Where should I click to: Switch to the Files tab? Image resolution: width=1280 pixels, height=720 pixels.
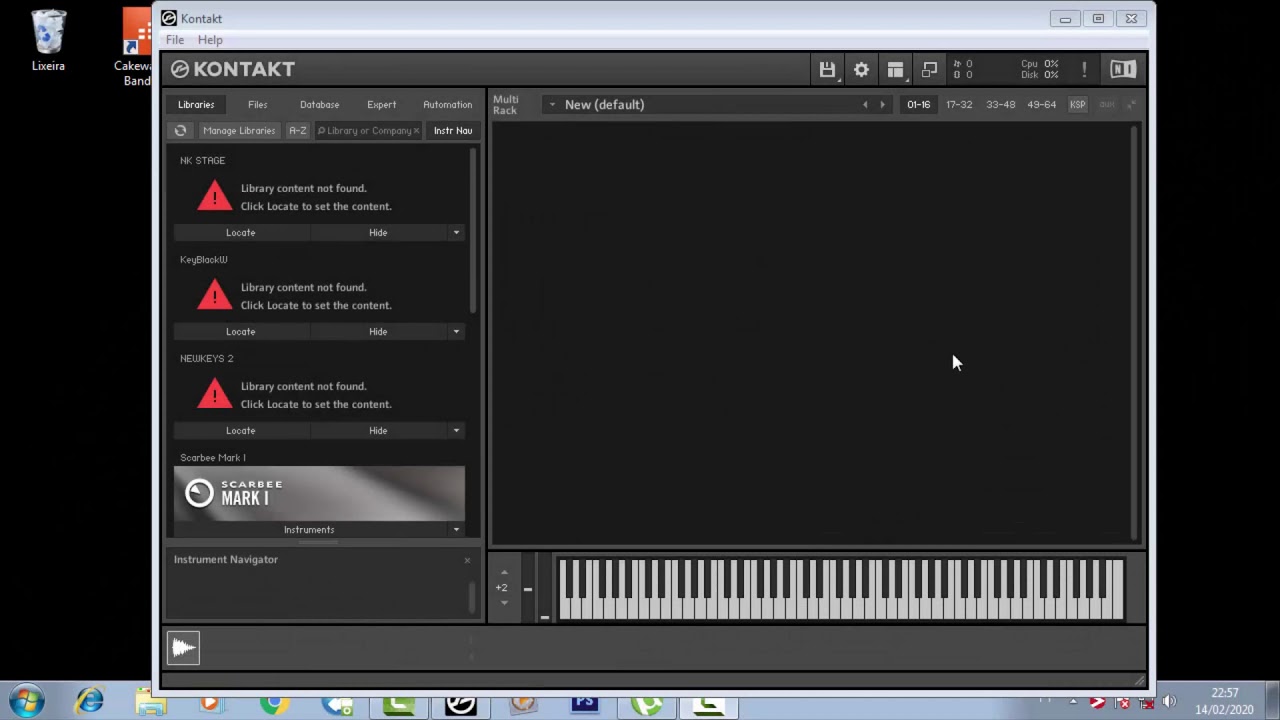pos(257,104)
